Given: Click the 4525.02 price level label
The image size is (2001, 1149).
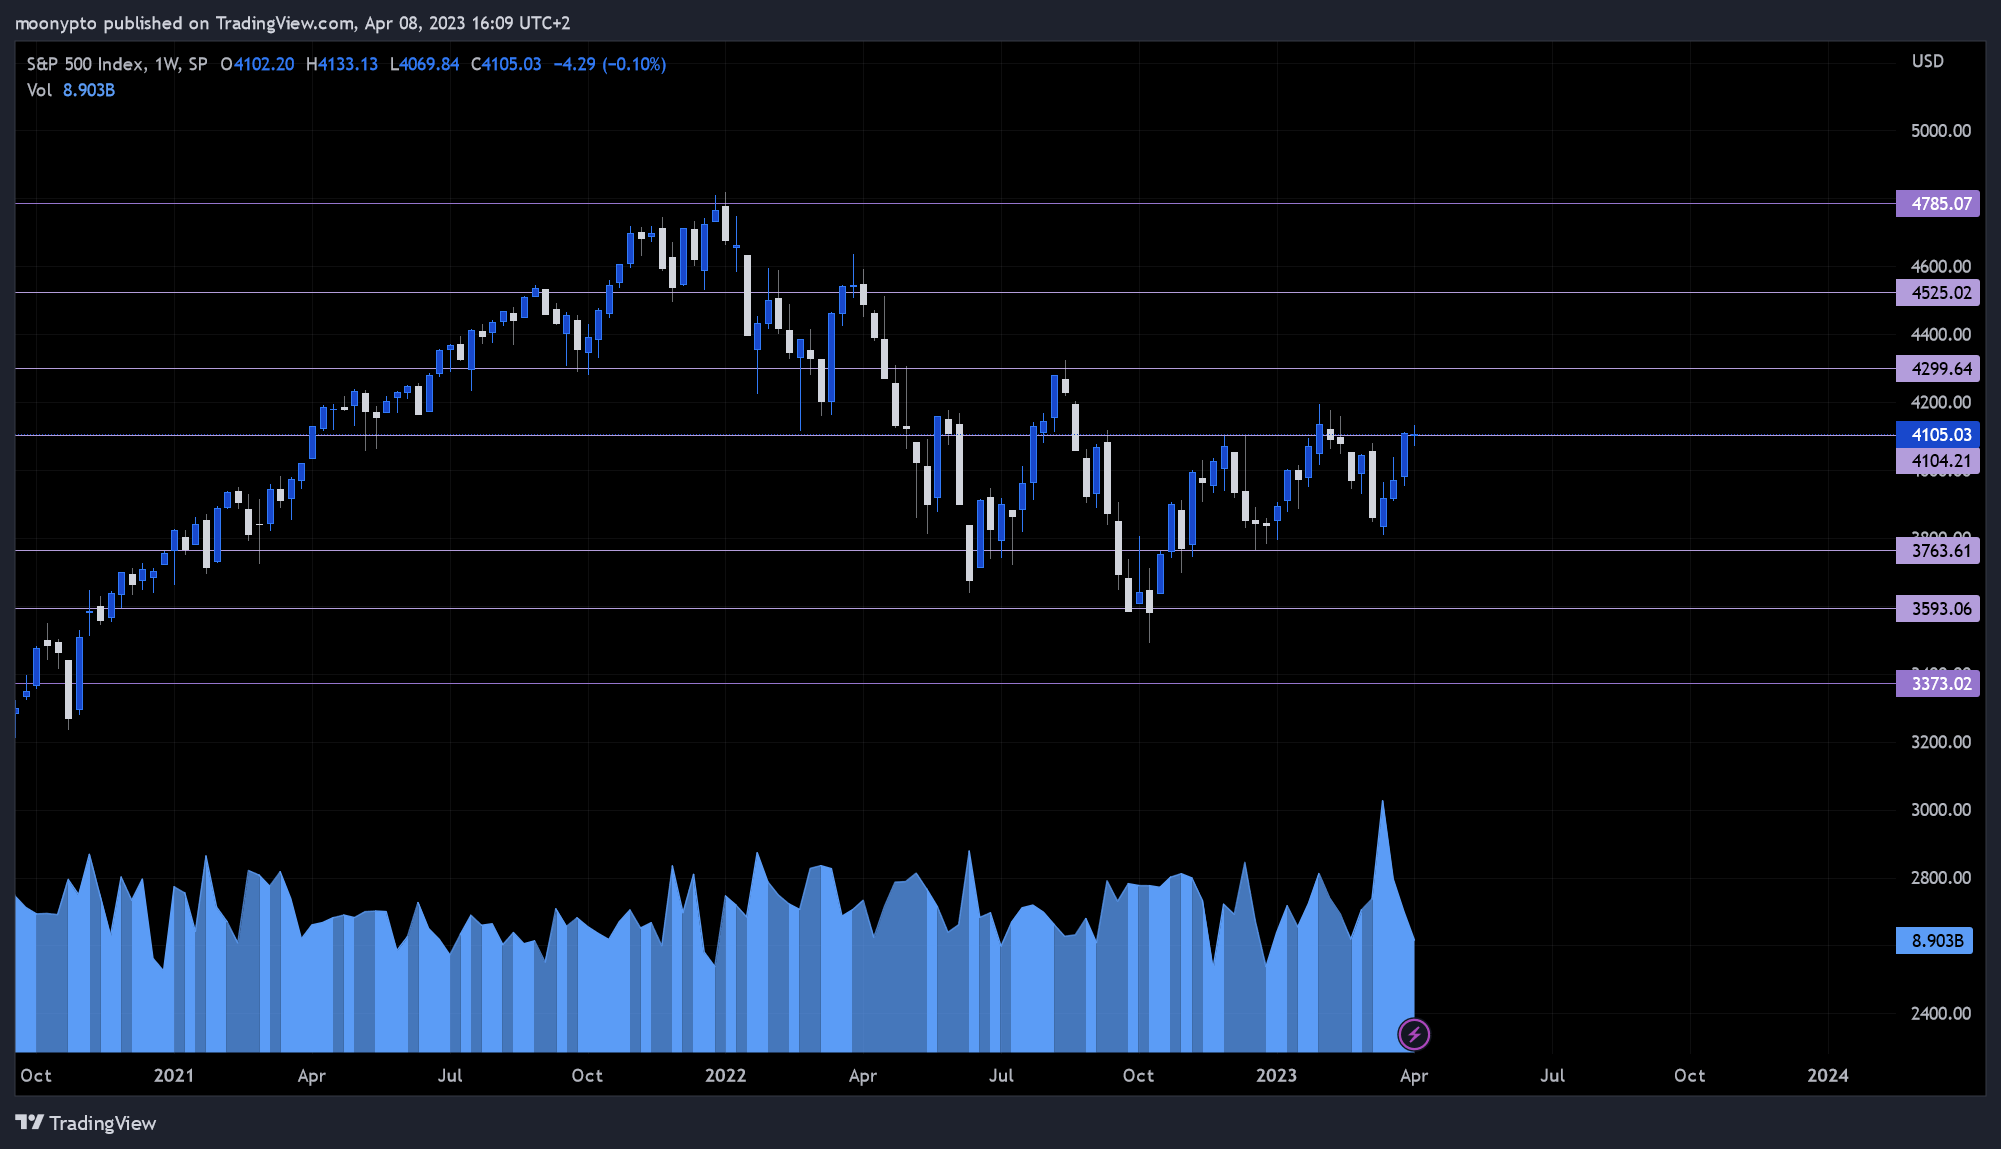Looking at the screenshot, I should pos(1938,293).
